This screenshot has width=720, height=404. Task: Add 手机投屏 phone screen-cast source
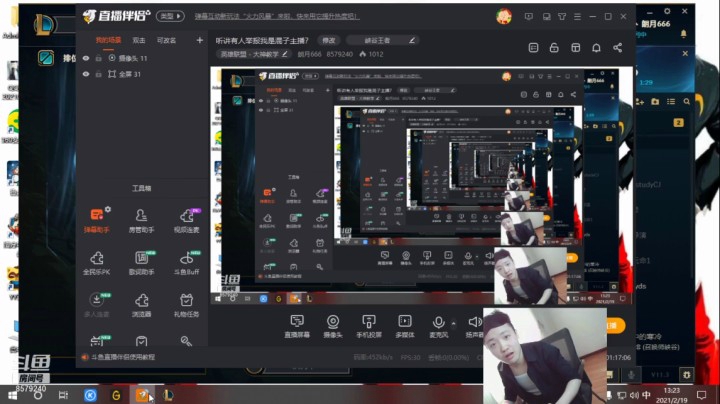pyautogui.click(x=369, y=326)
